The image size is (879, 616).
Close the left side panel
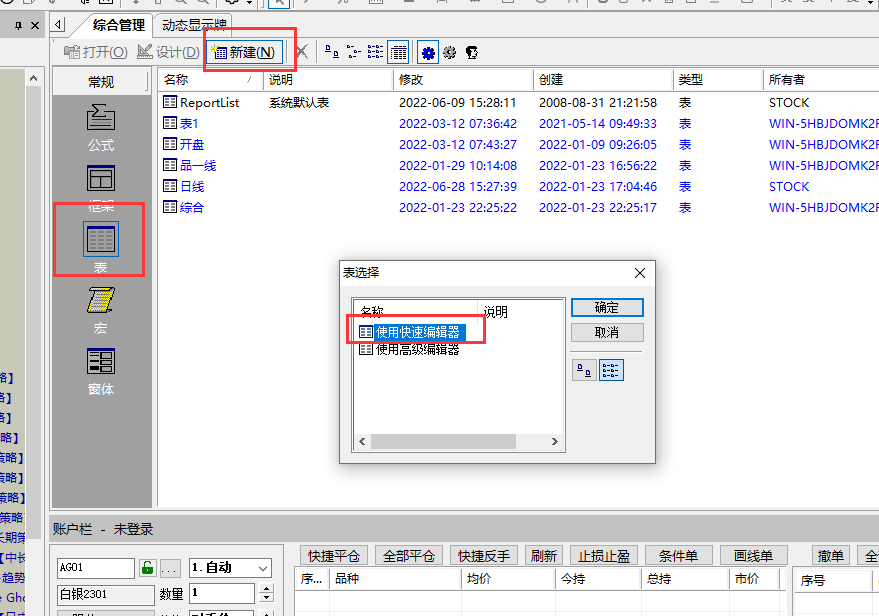coord(35,25)
